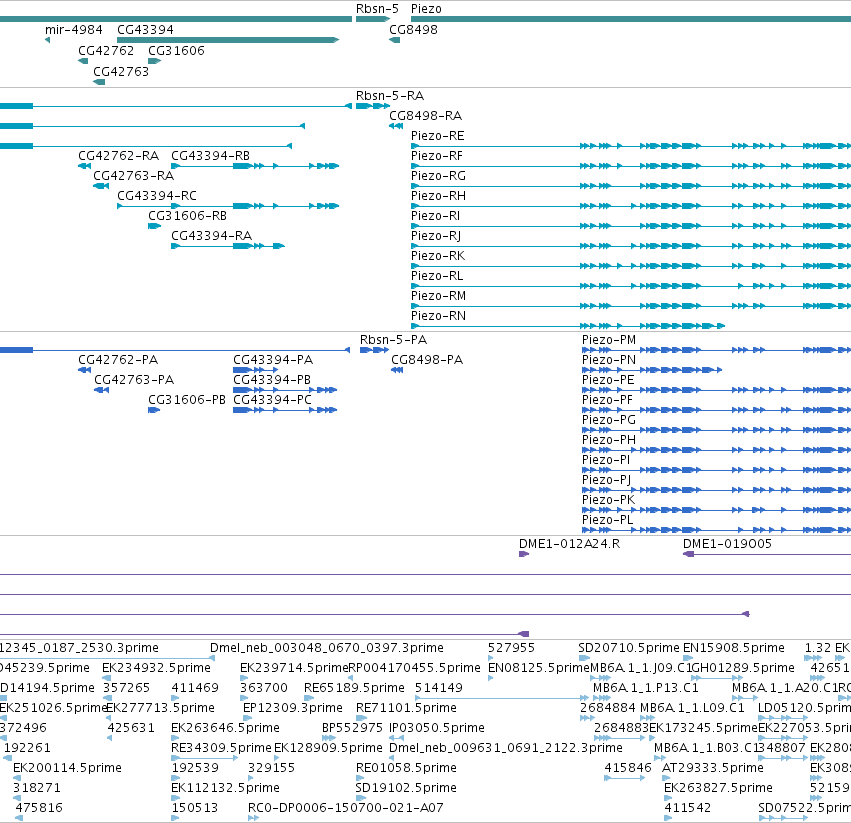The height and width of the screenshot is (823, 851).
Task: Click protein CG42763-PA
Action: click(x=134, y=380)
